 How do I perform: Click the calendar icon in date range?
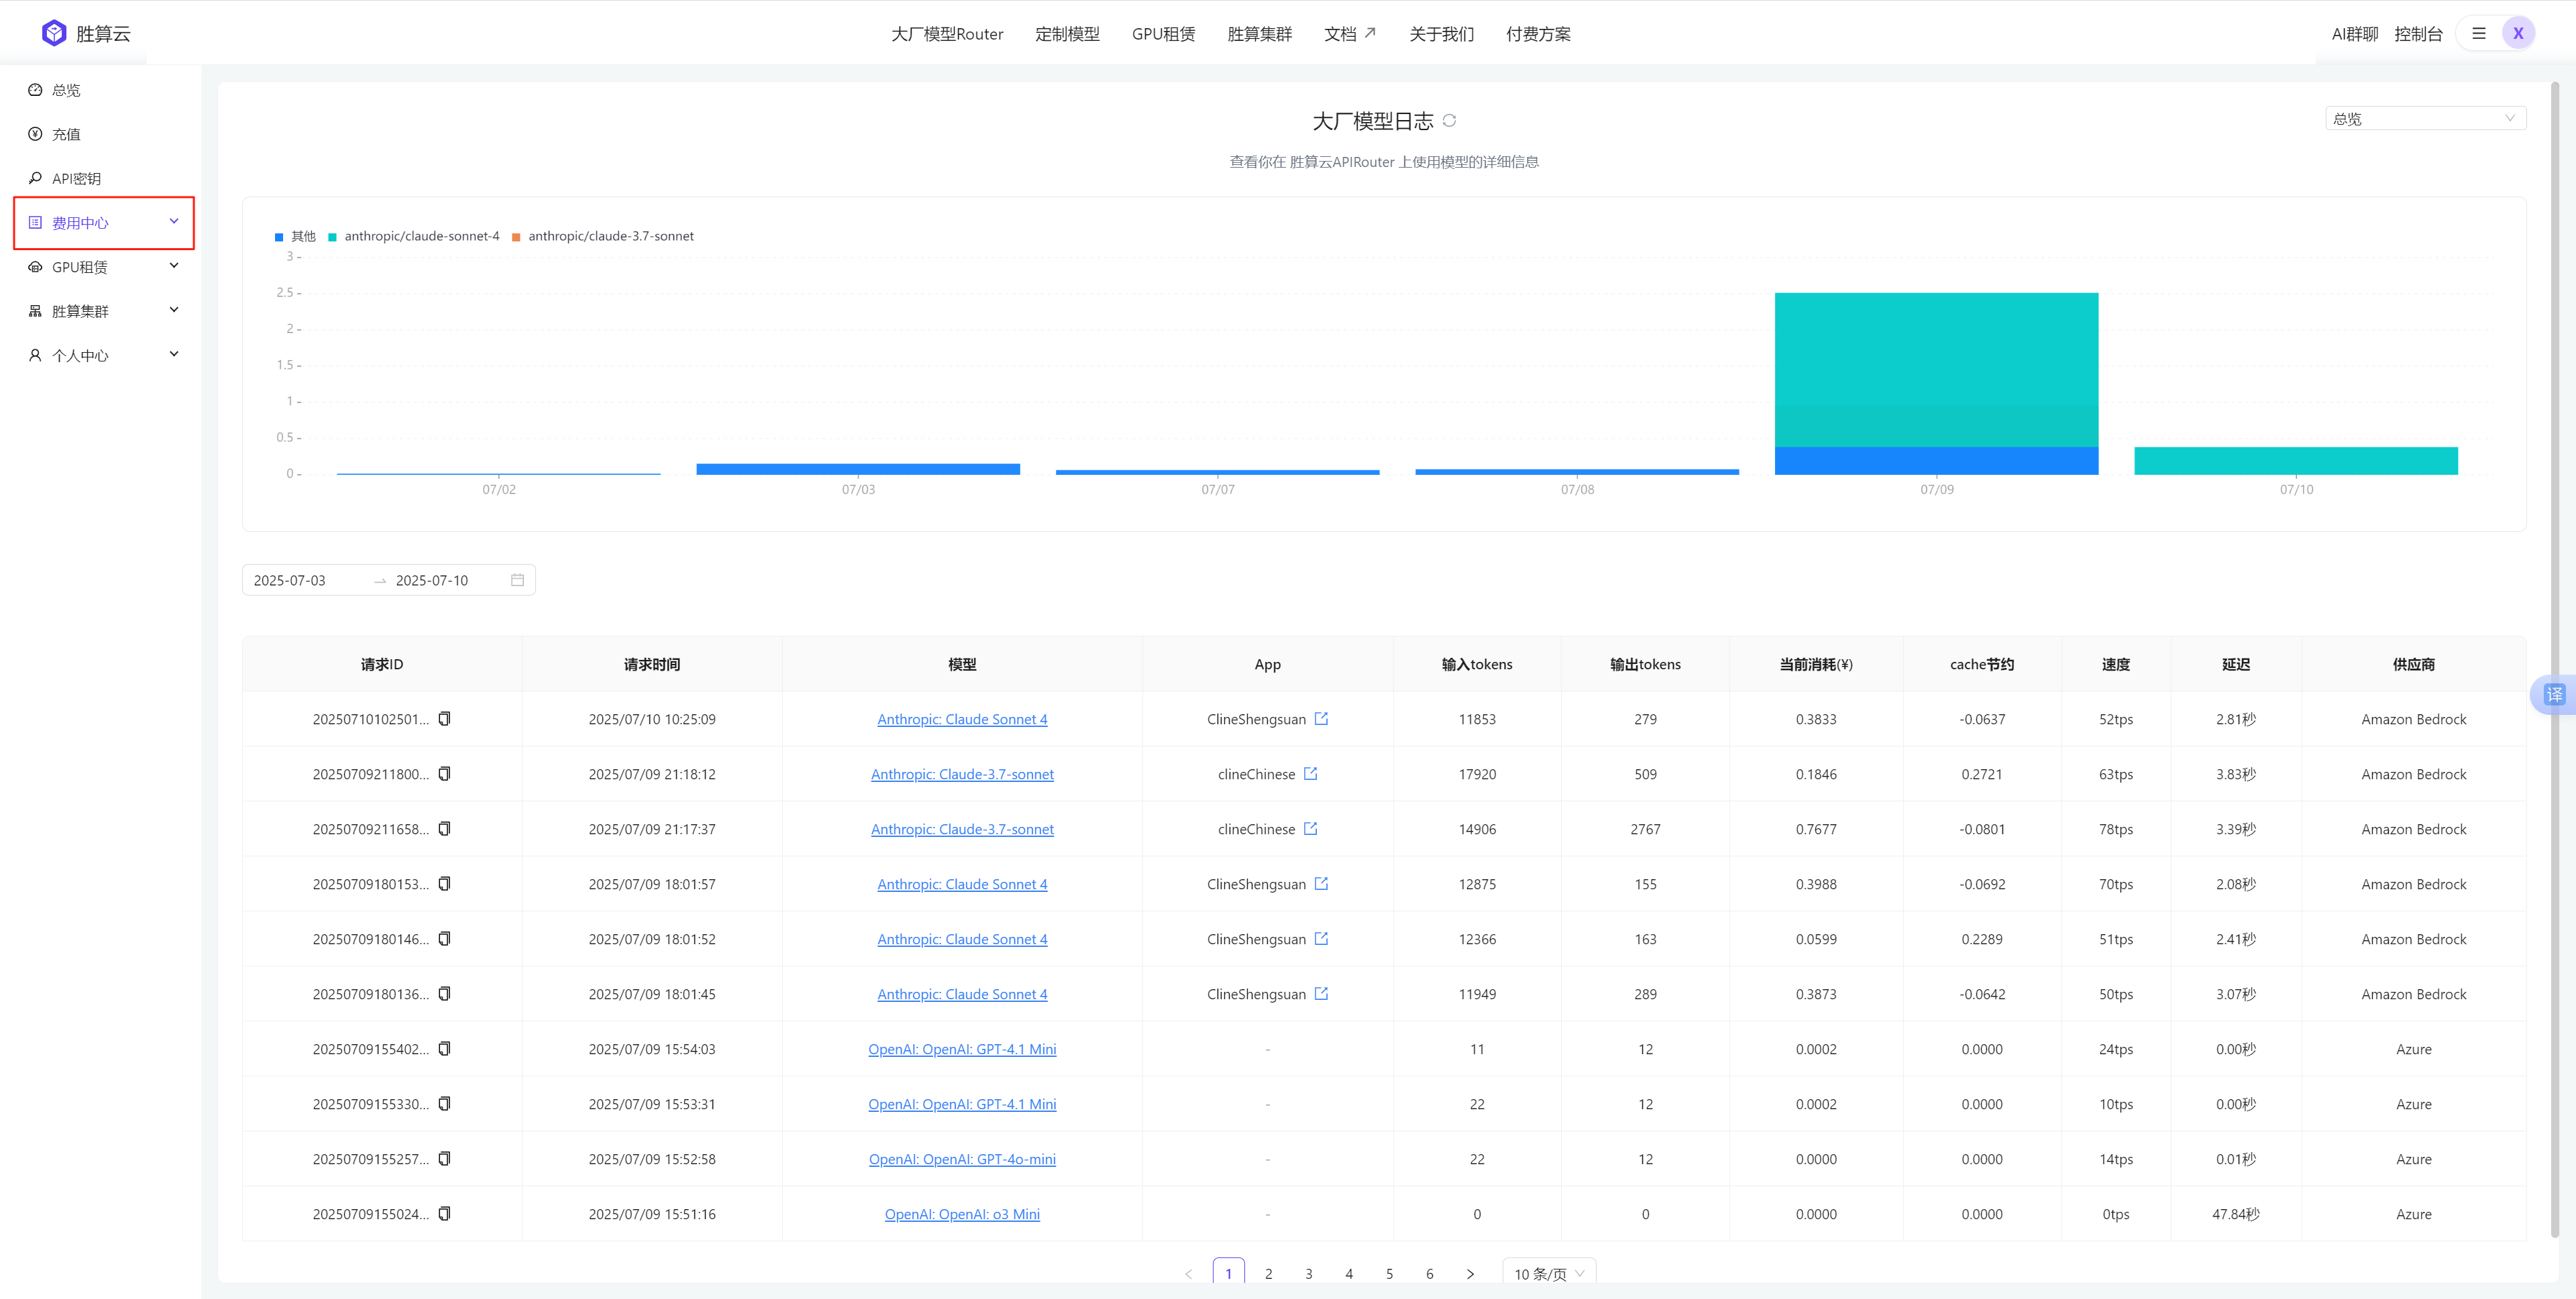click(x=517, y=580)
